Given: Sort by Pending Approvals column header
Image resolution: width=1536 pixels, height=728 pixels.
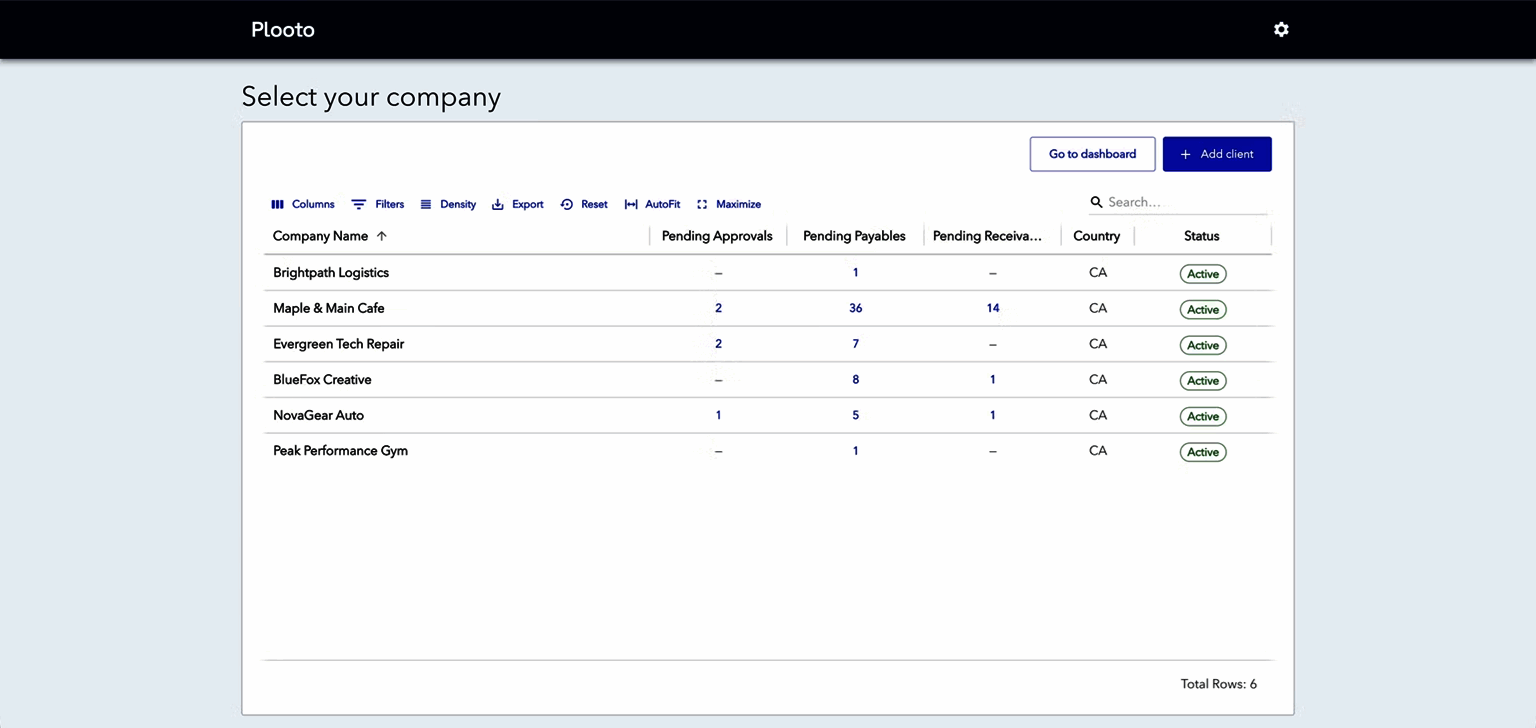Looking at the screenshot, I should click(717, 236).
